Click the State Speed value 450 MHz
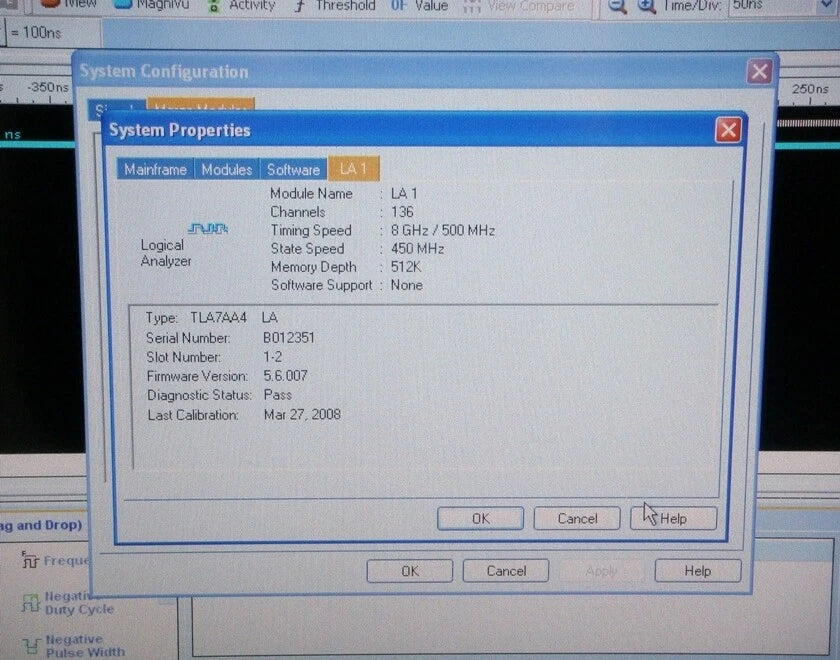This screenshot has height=660, width=840. point(417,249)
